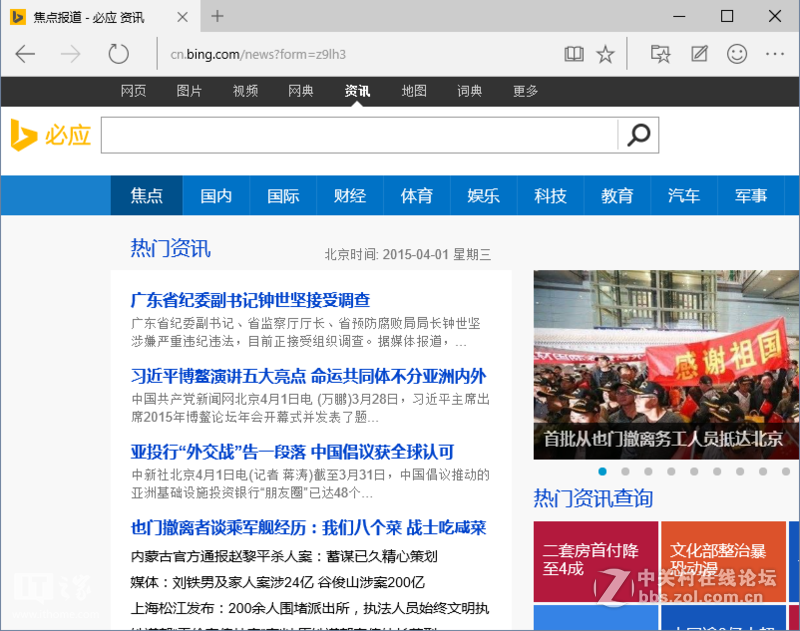The height and width of the screenshot is (631, 800).
Task: Open the Hub favorites folder icon
Action: 660,54
